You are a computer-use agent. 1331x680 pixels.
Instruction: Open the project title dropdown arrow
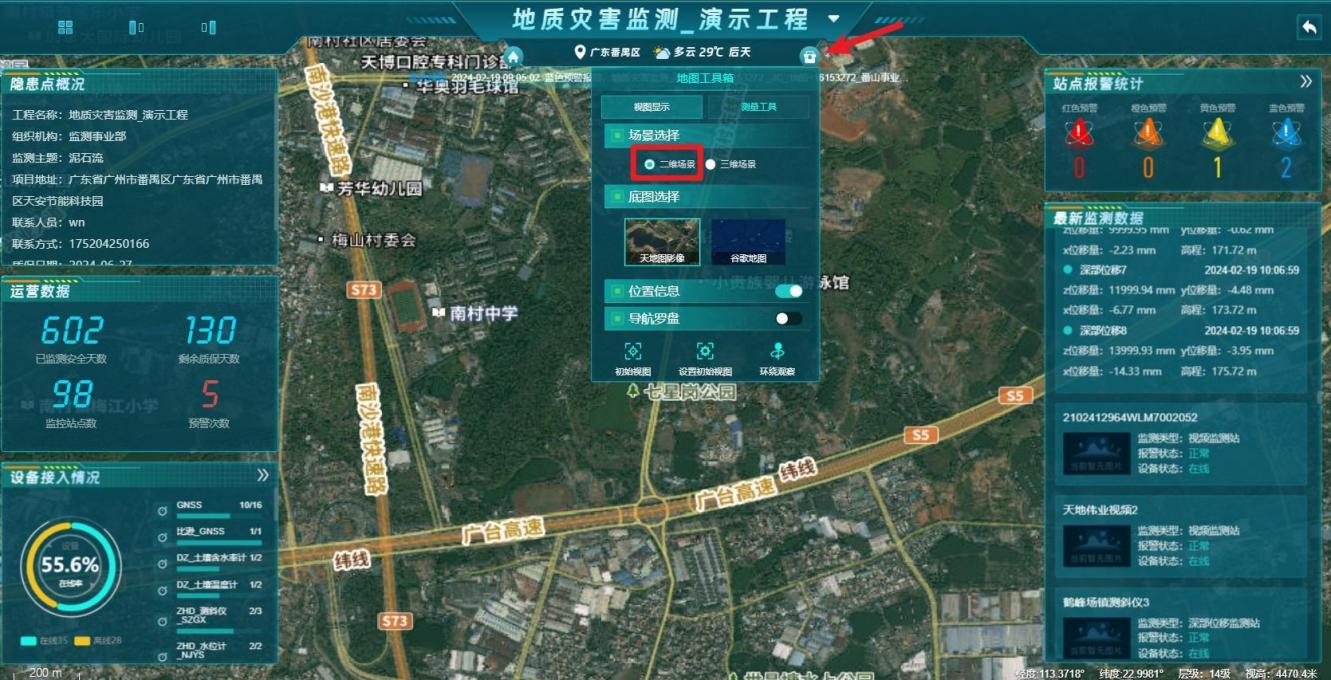click(834, 19)
